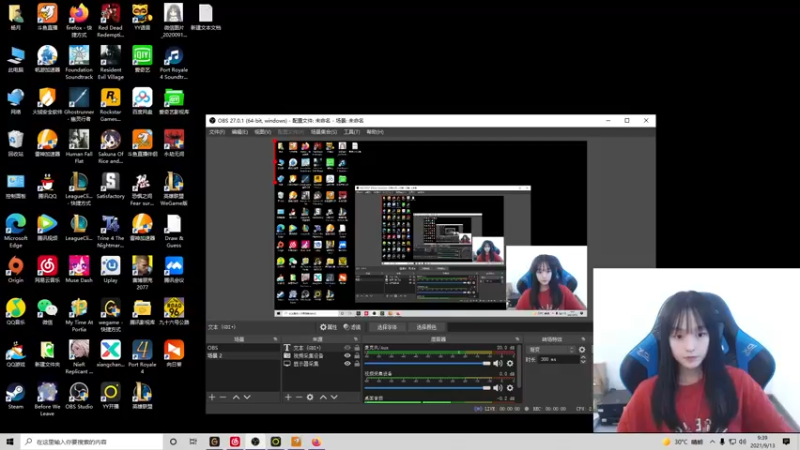Viewport: 800px width, 450px height.
Task: Toggle lock on the text source
Action: pos(357,348)
